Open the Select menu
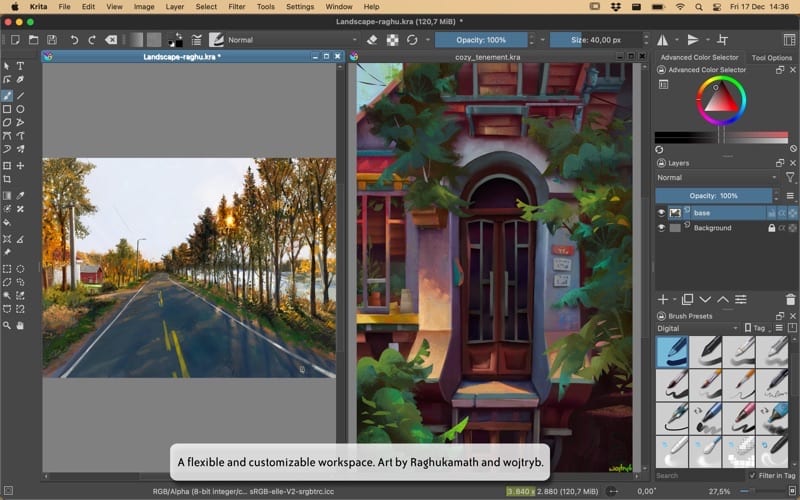Viewport: 800px width, 500px height. [206, 7]
